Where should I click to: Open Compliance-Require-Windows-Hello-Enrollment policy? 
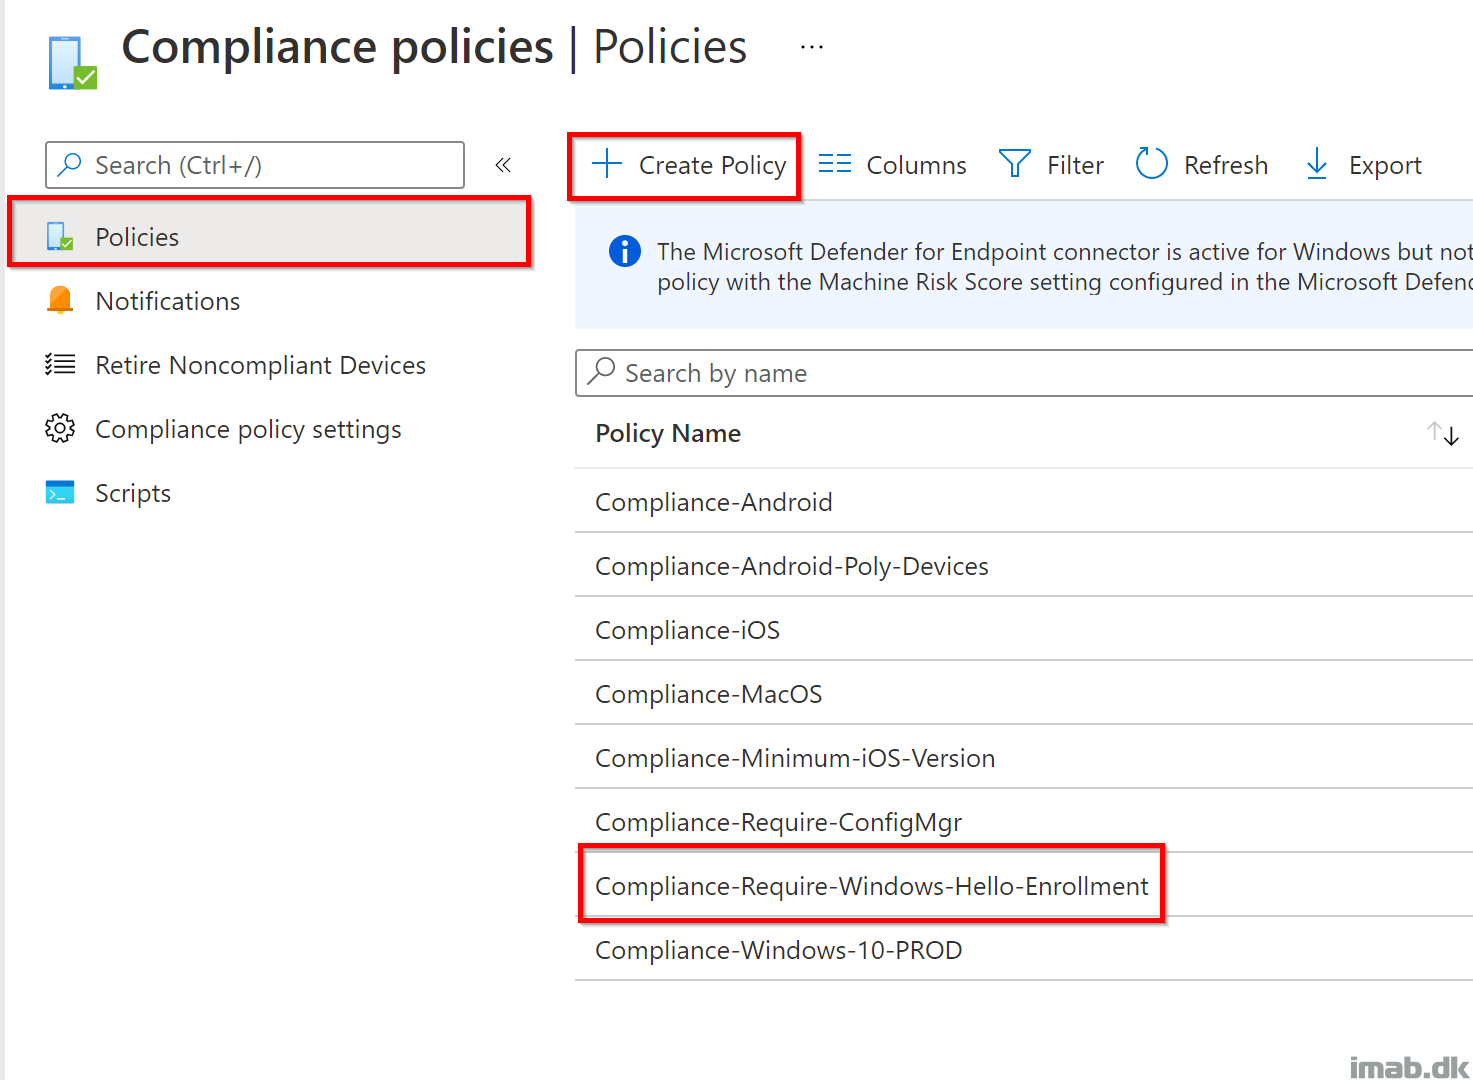(872, 886)
